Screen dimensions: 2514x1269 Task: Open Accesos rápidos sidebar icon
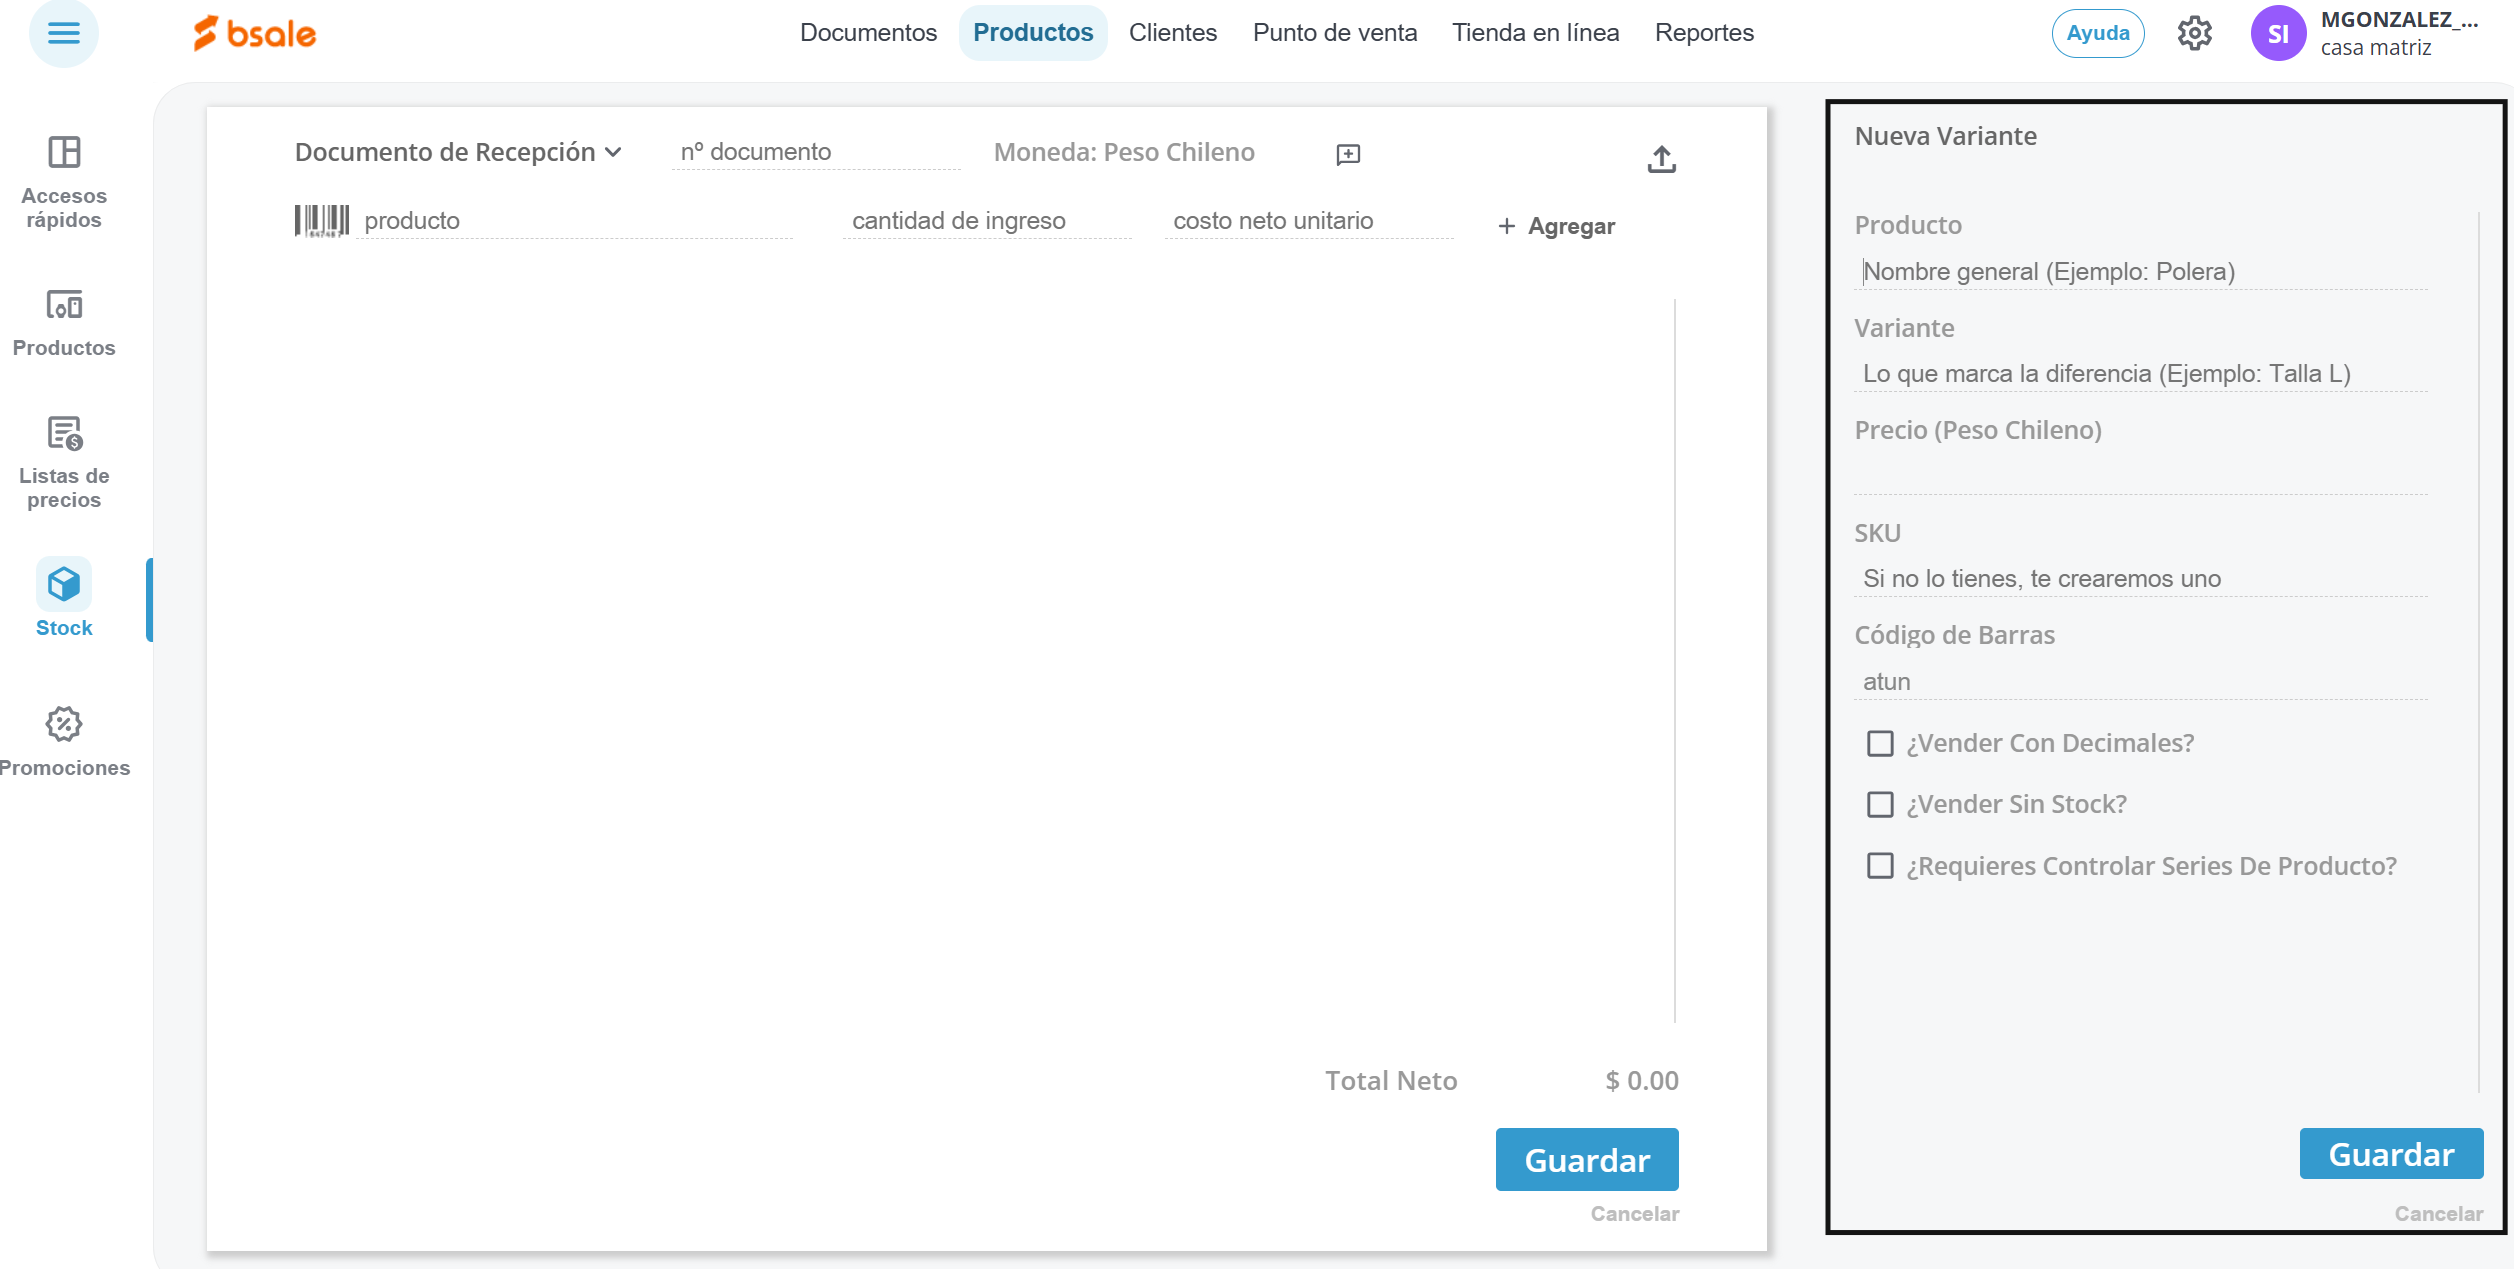point(64,152)
